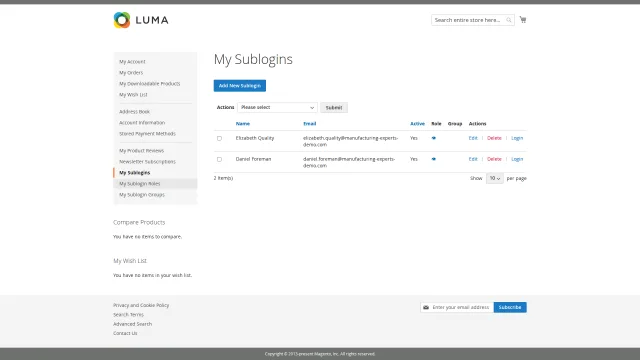This screenshot has width=640, height=360.
Task: Select Daniel Foreman's row checkbox
Action: tap(219, 160)
